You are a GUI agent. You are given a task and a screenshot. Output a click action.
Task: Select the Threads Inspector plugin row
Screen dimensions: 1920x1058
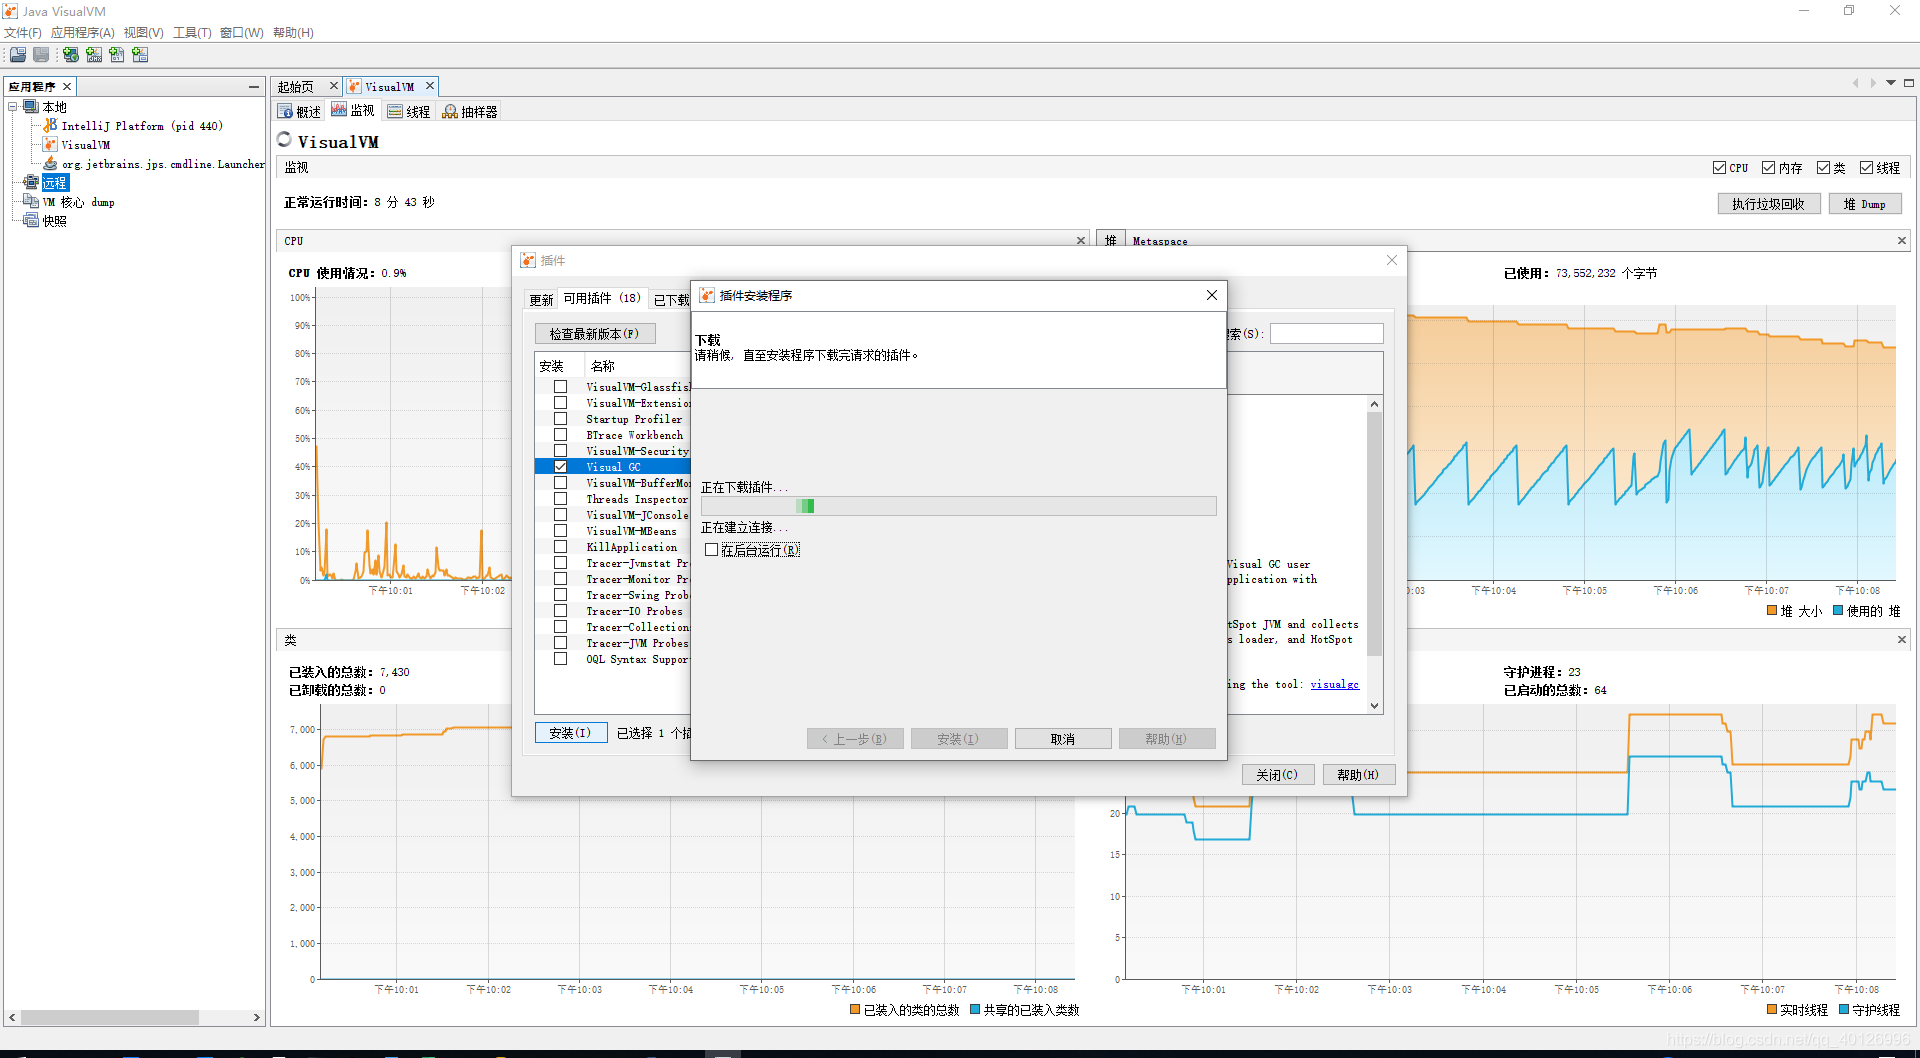pos(612,499)
